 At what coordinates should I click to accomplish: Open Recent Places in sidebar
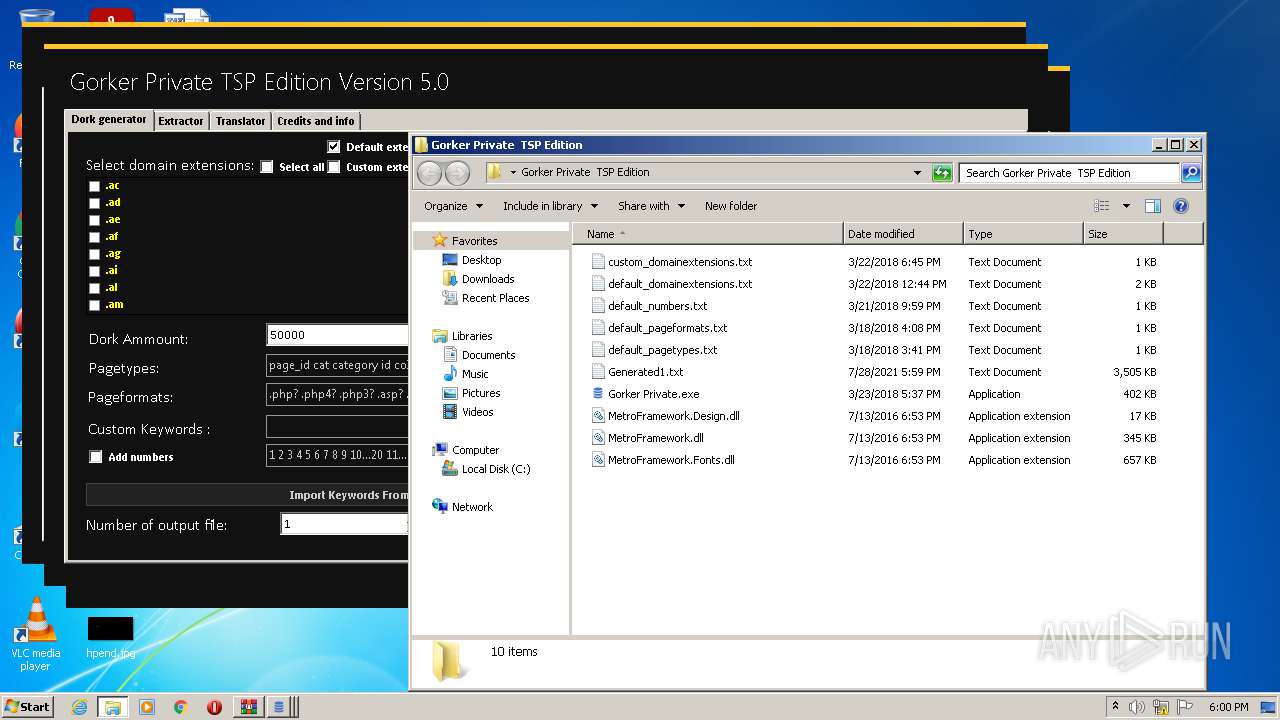495,298
